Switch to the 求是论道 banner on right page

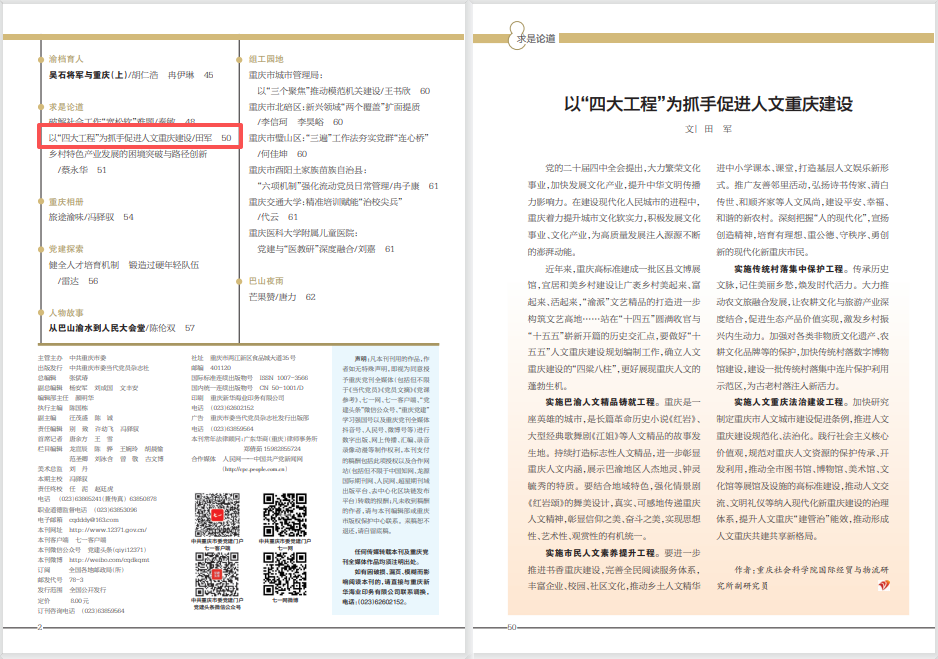[x=535, y=38]
